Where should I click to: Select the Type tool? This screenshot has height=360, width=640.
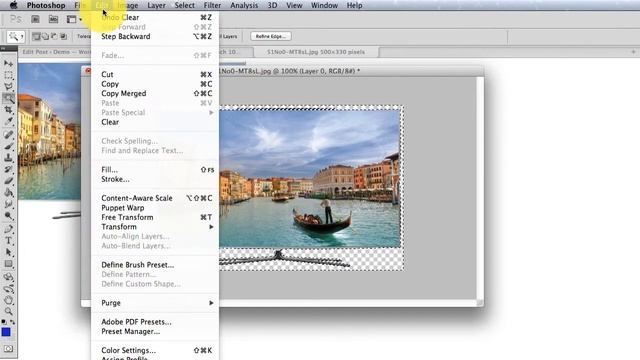(x=9, y=241)
